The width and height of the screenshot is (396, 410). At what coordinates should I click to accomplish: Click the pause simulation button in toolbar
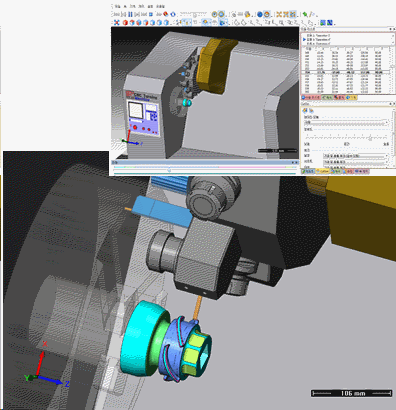[x=130, y=14]
